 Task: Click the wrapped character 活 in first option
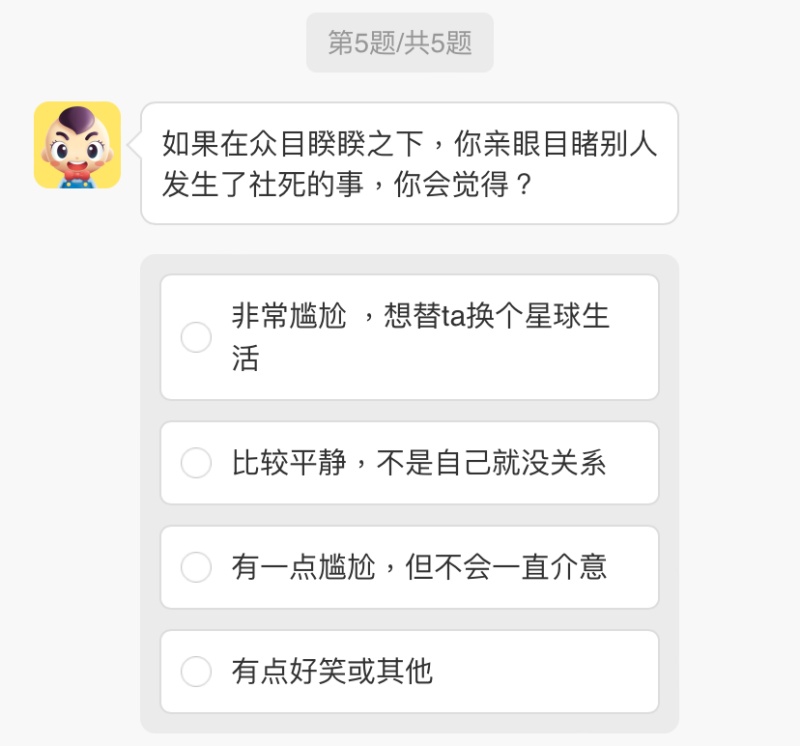(246, 358)
